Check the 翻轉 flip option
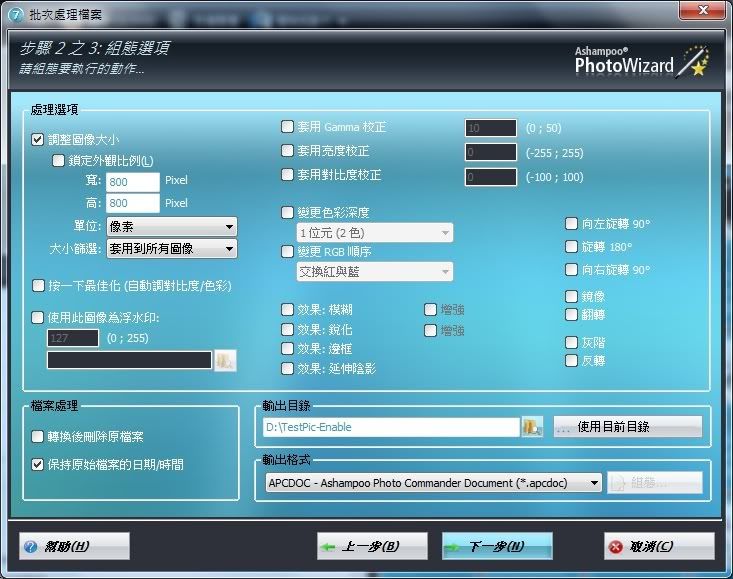This screenshot has width=733, height=579. click(x=571, y=315)
